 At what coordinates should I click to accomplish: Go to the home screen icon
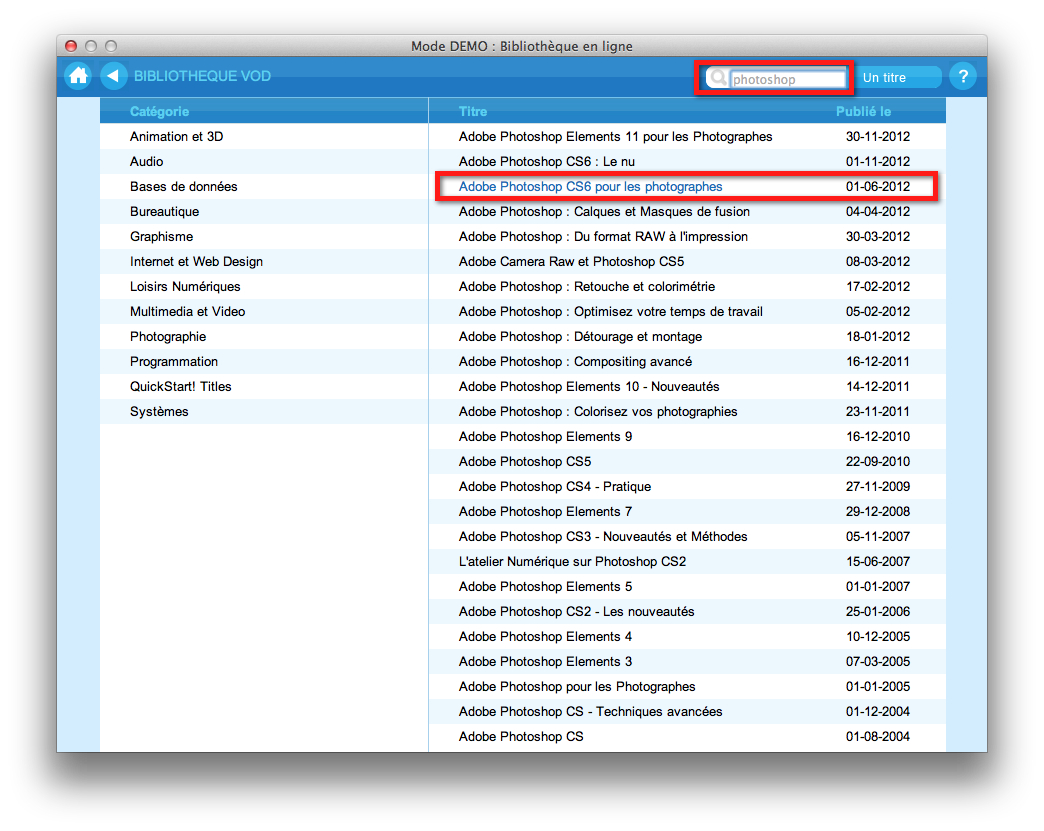pyautogui.click(x=78, y=76)
